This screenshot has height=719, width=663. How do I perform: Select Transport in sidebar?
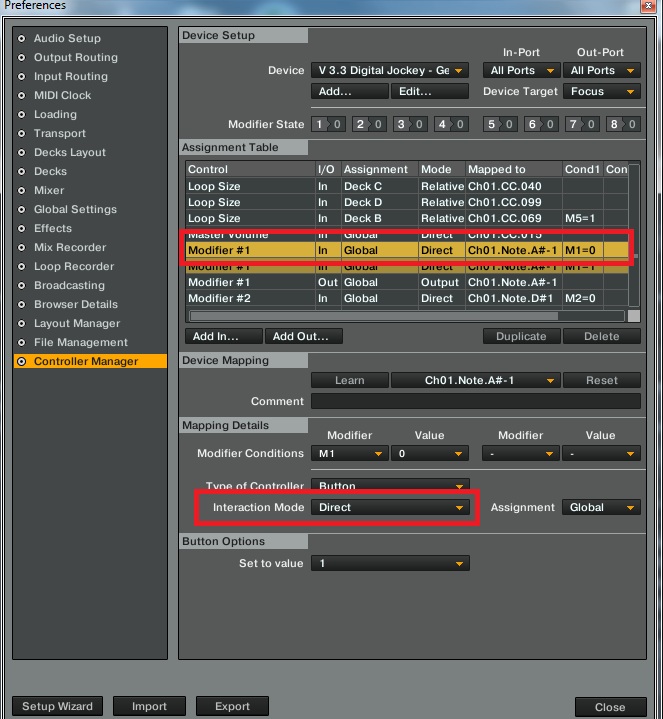pos(60,133)
